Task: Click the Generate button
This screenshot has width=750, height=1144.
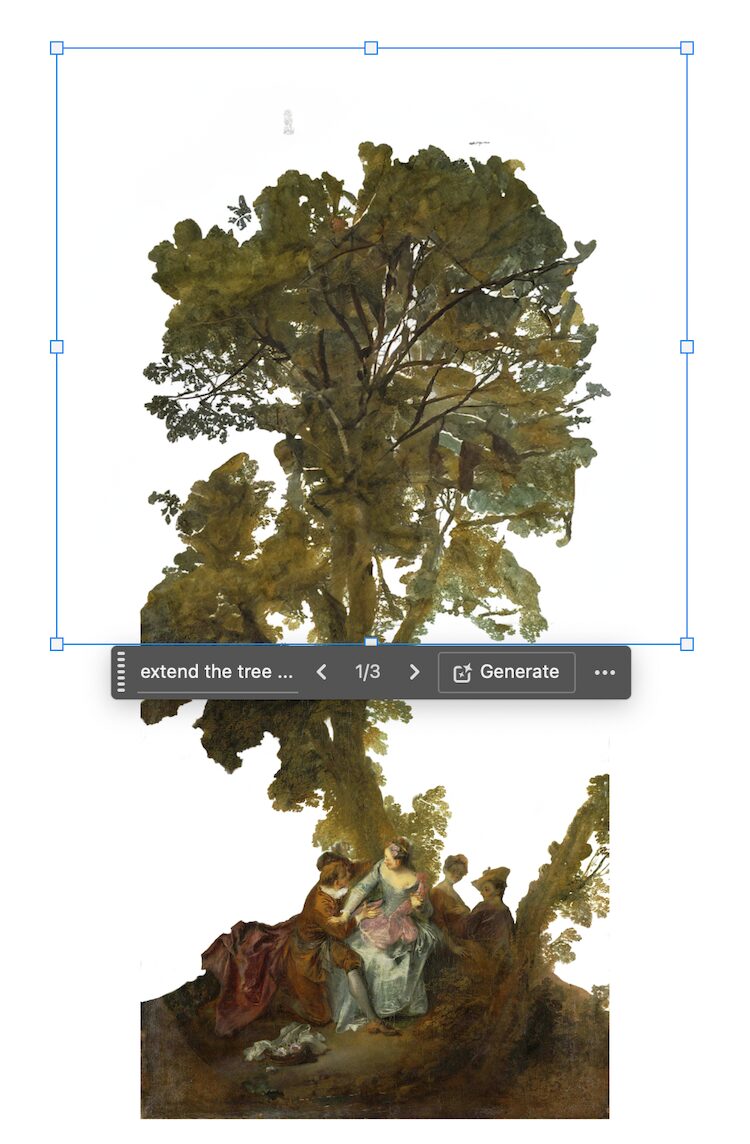Action: click(x=506, y=672)
